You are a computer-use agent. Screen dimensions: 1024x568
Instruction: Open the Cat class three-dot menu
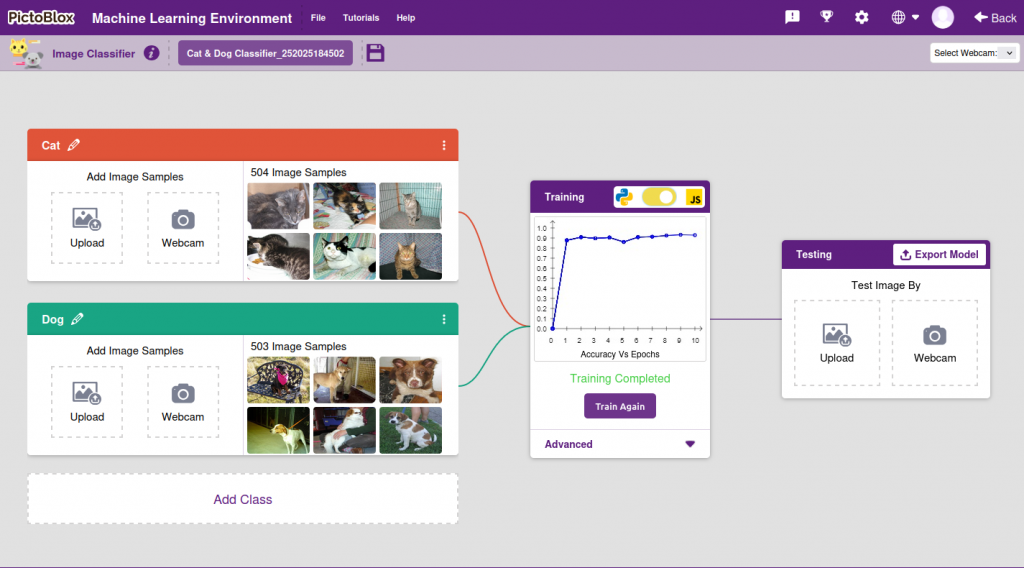[x=444, y=145]
